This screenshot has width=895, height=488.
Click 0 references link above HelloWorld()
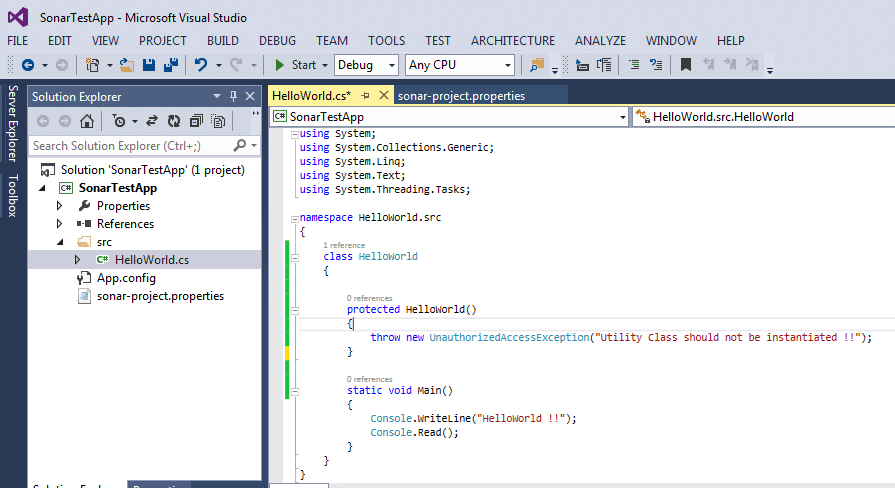coord(369,298)
